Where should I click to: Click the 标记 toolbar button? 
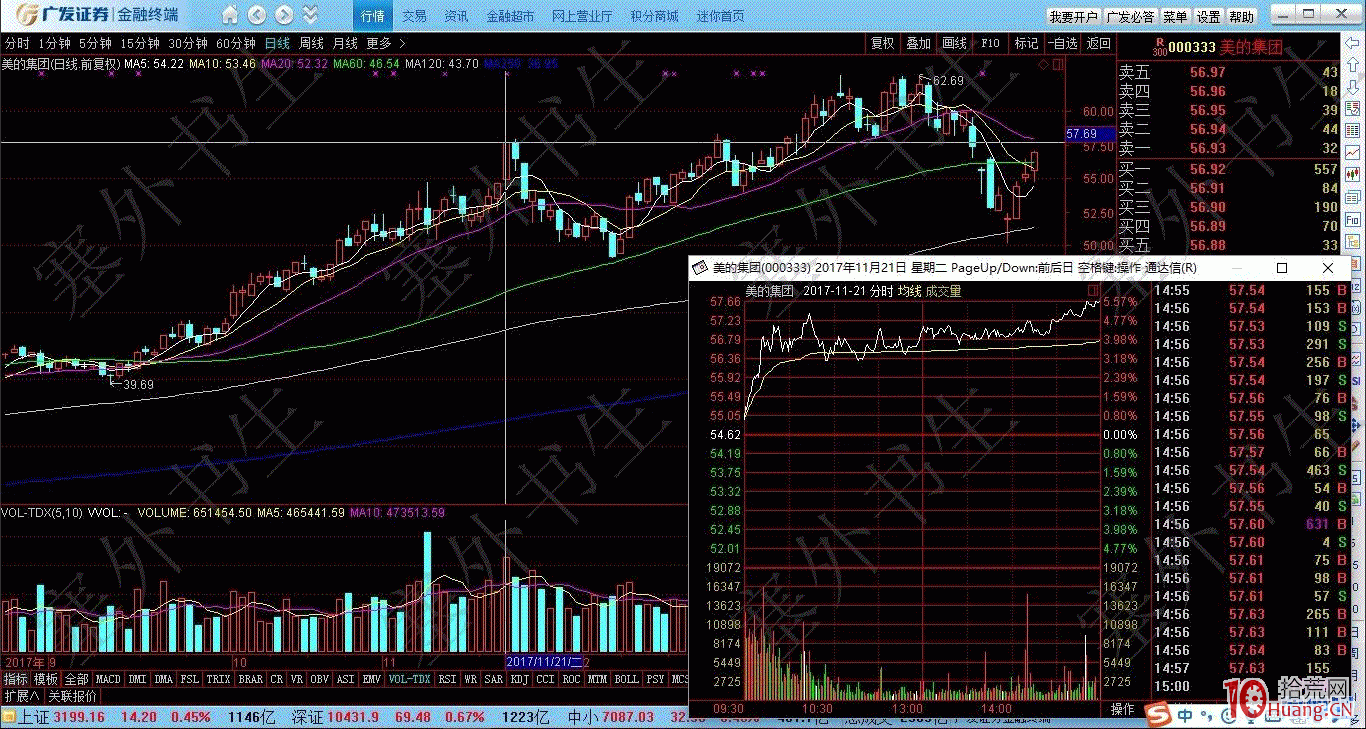1026,43
